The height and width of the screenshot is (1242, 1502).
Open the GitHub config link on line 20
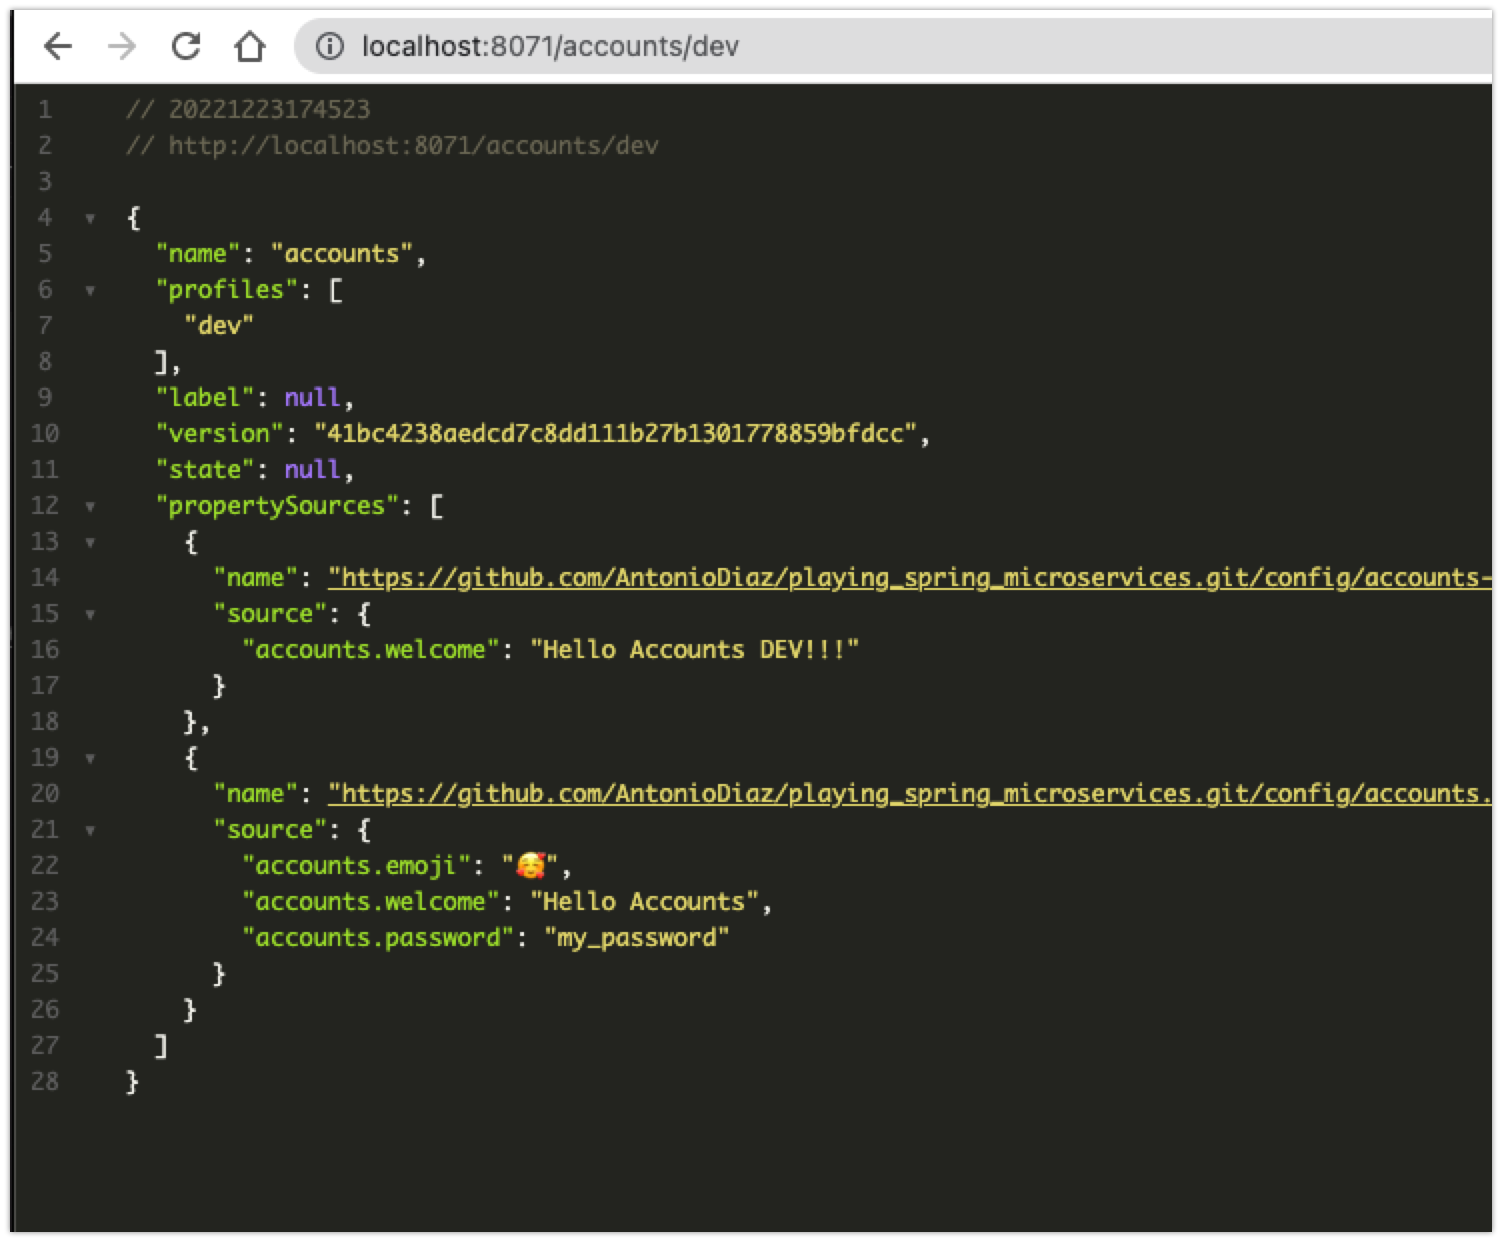(910, 794)
